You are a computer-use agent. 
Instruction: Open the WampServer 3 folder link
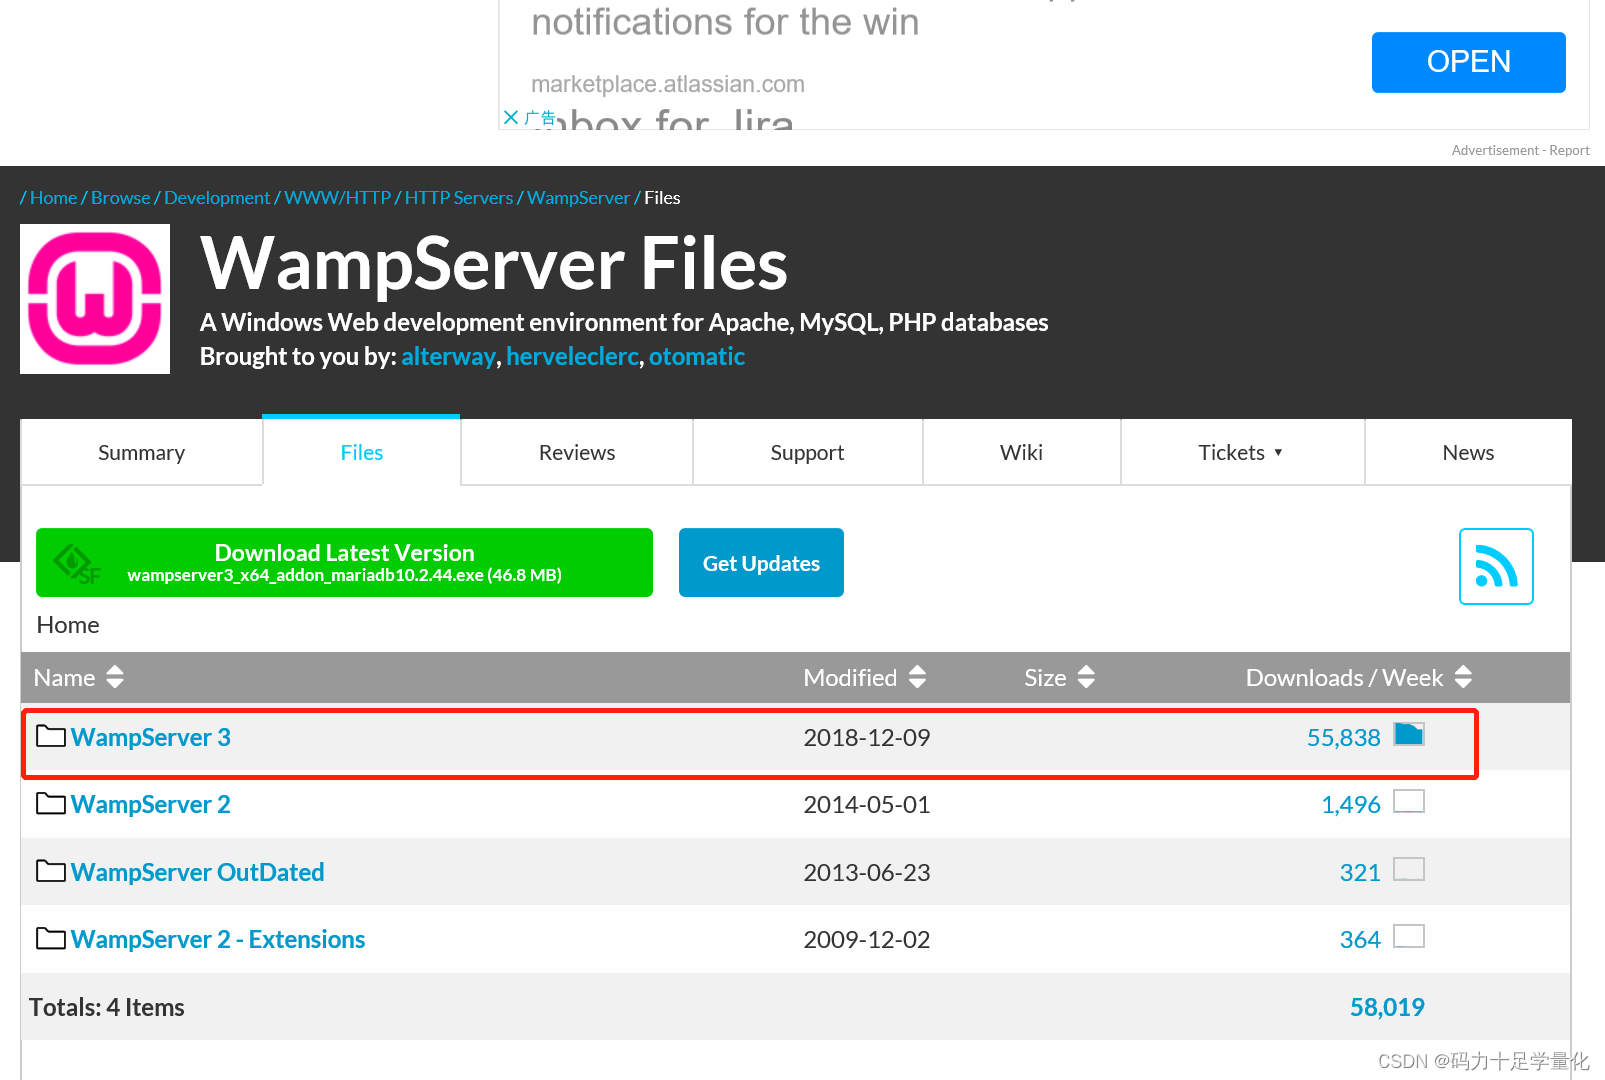pos(151,737)
